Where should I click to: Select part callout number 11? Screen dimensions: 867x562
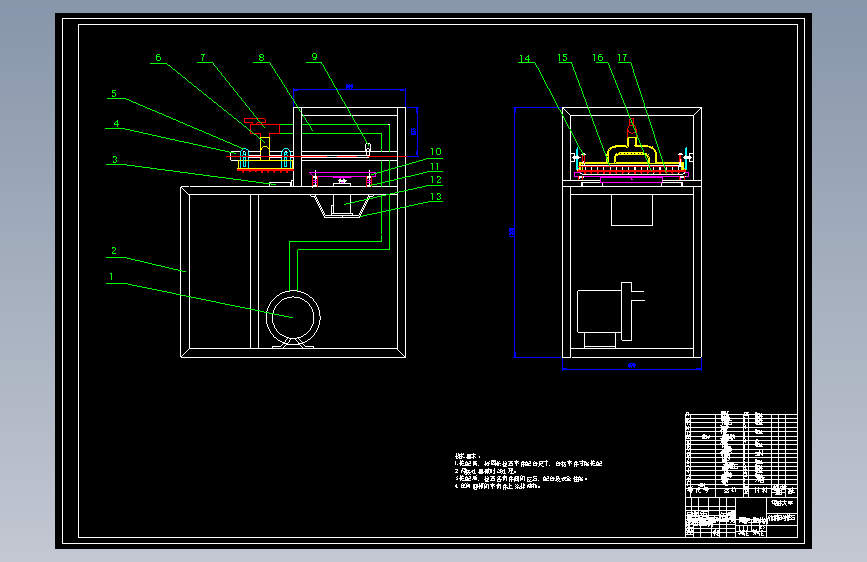tap(435, 166)
